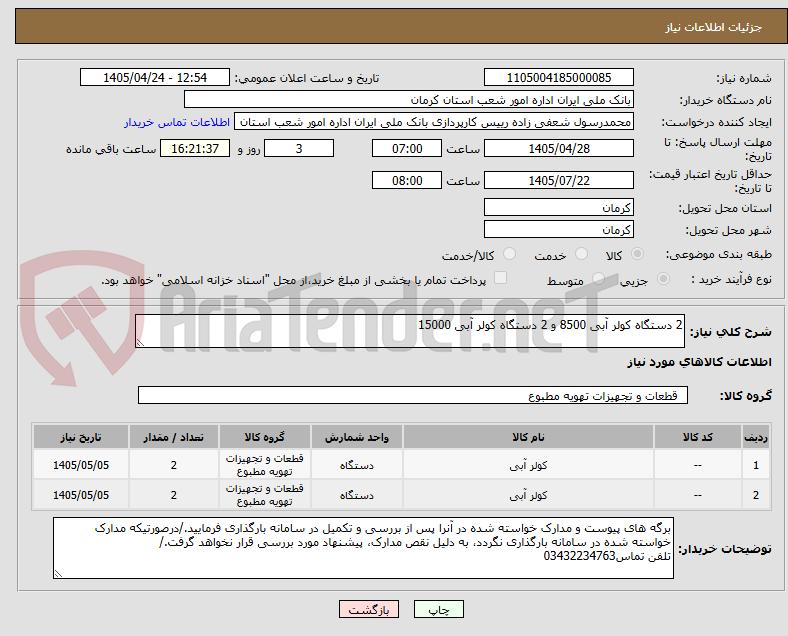Click the ردیف column header
Screen dimensions: 788x636
pyautogui.click(x=755, y=437)
